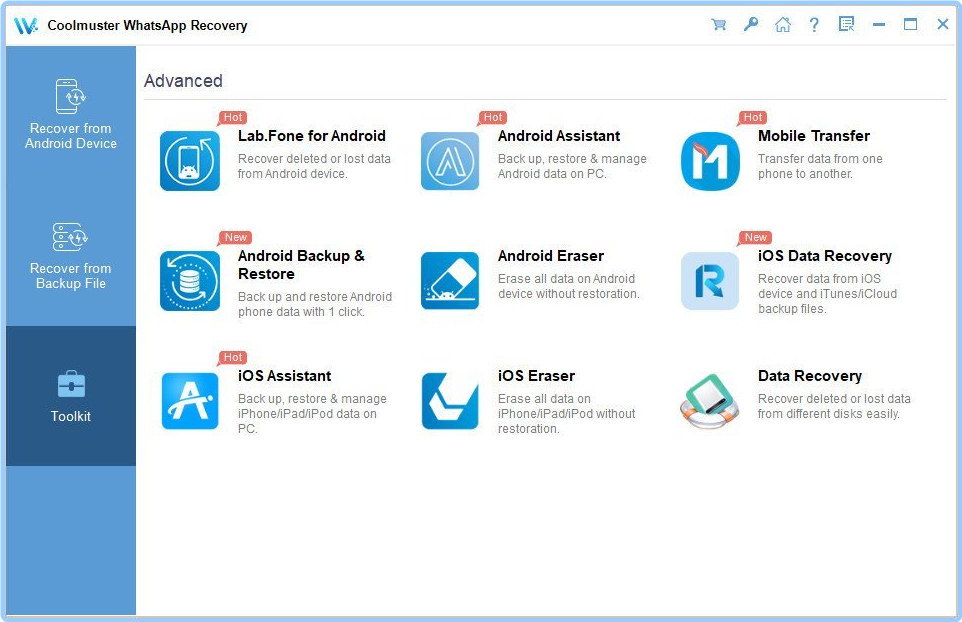Screen dimensions: 962x622
Task: Click the Lab.Fone for Android icon
Action: click(190, 161)
